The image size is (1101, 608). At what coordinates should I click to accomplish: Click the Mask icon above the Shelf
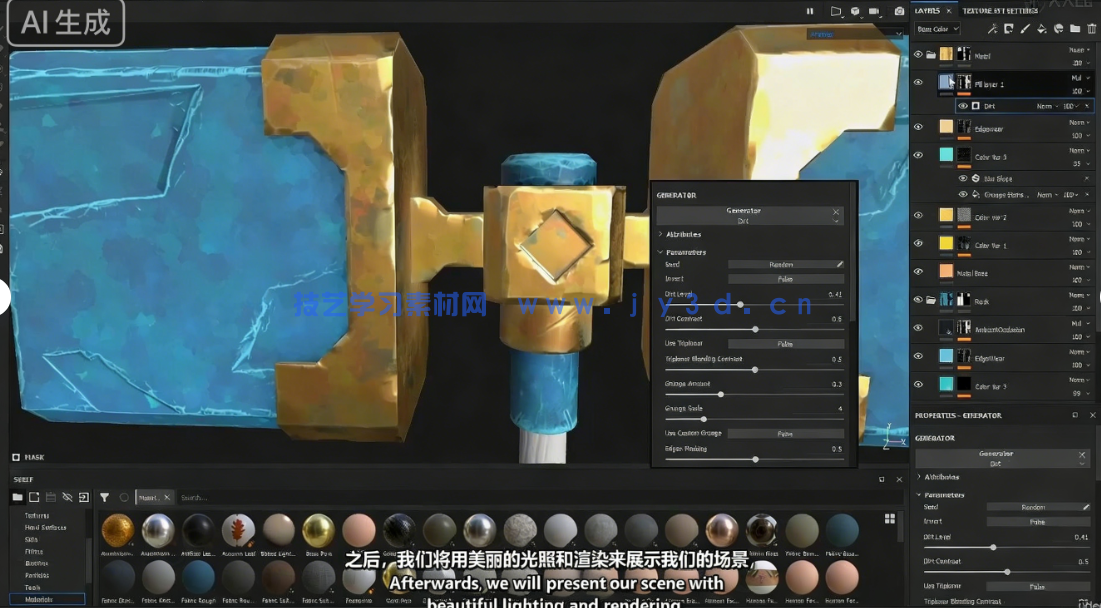[x=16, y=457]
